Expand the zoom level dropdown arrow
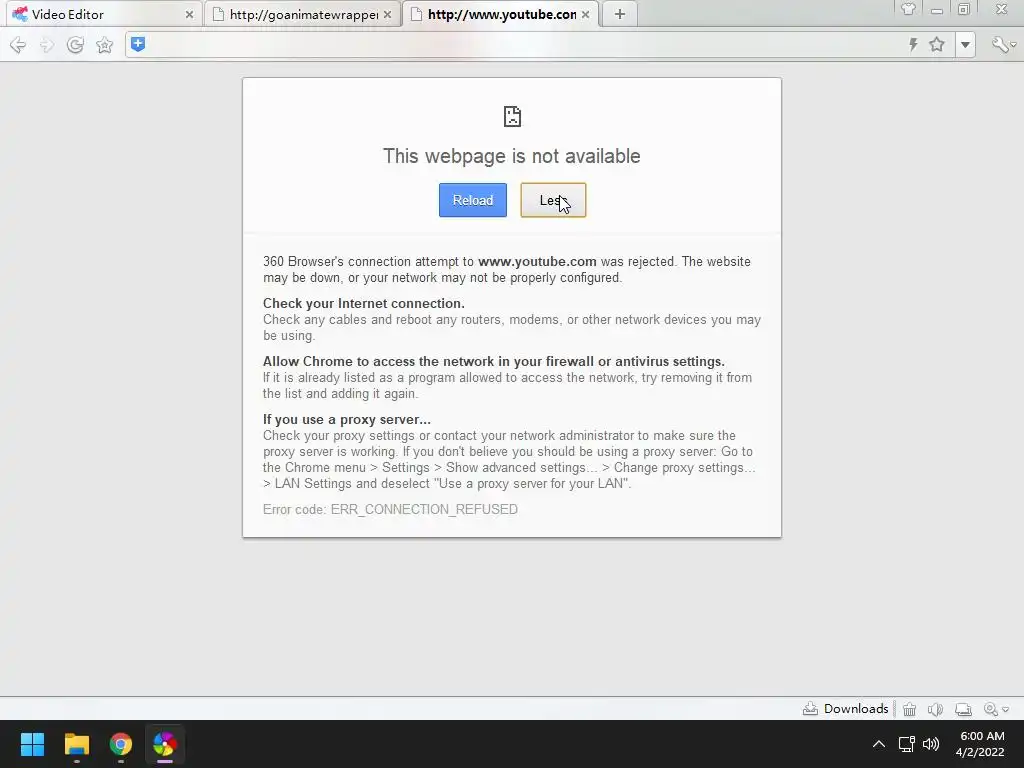 point(1005,710)
